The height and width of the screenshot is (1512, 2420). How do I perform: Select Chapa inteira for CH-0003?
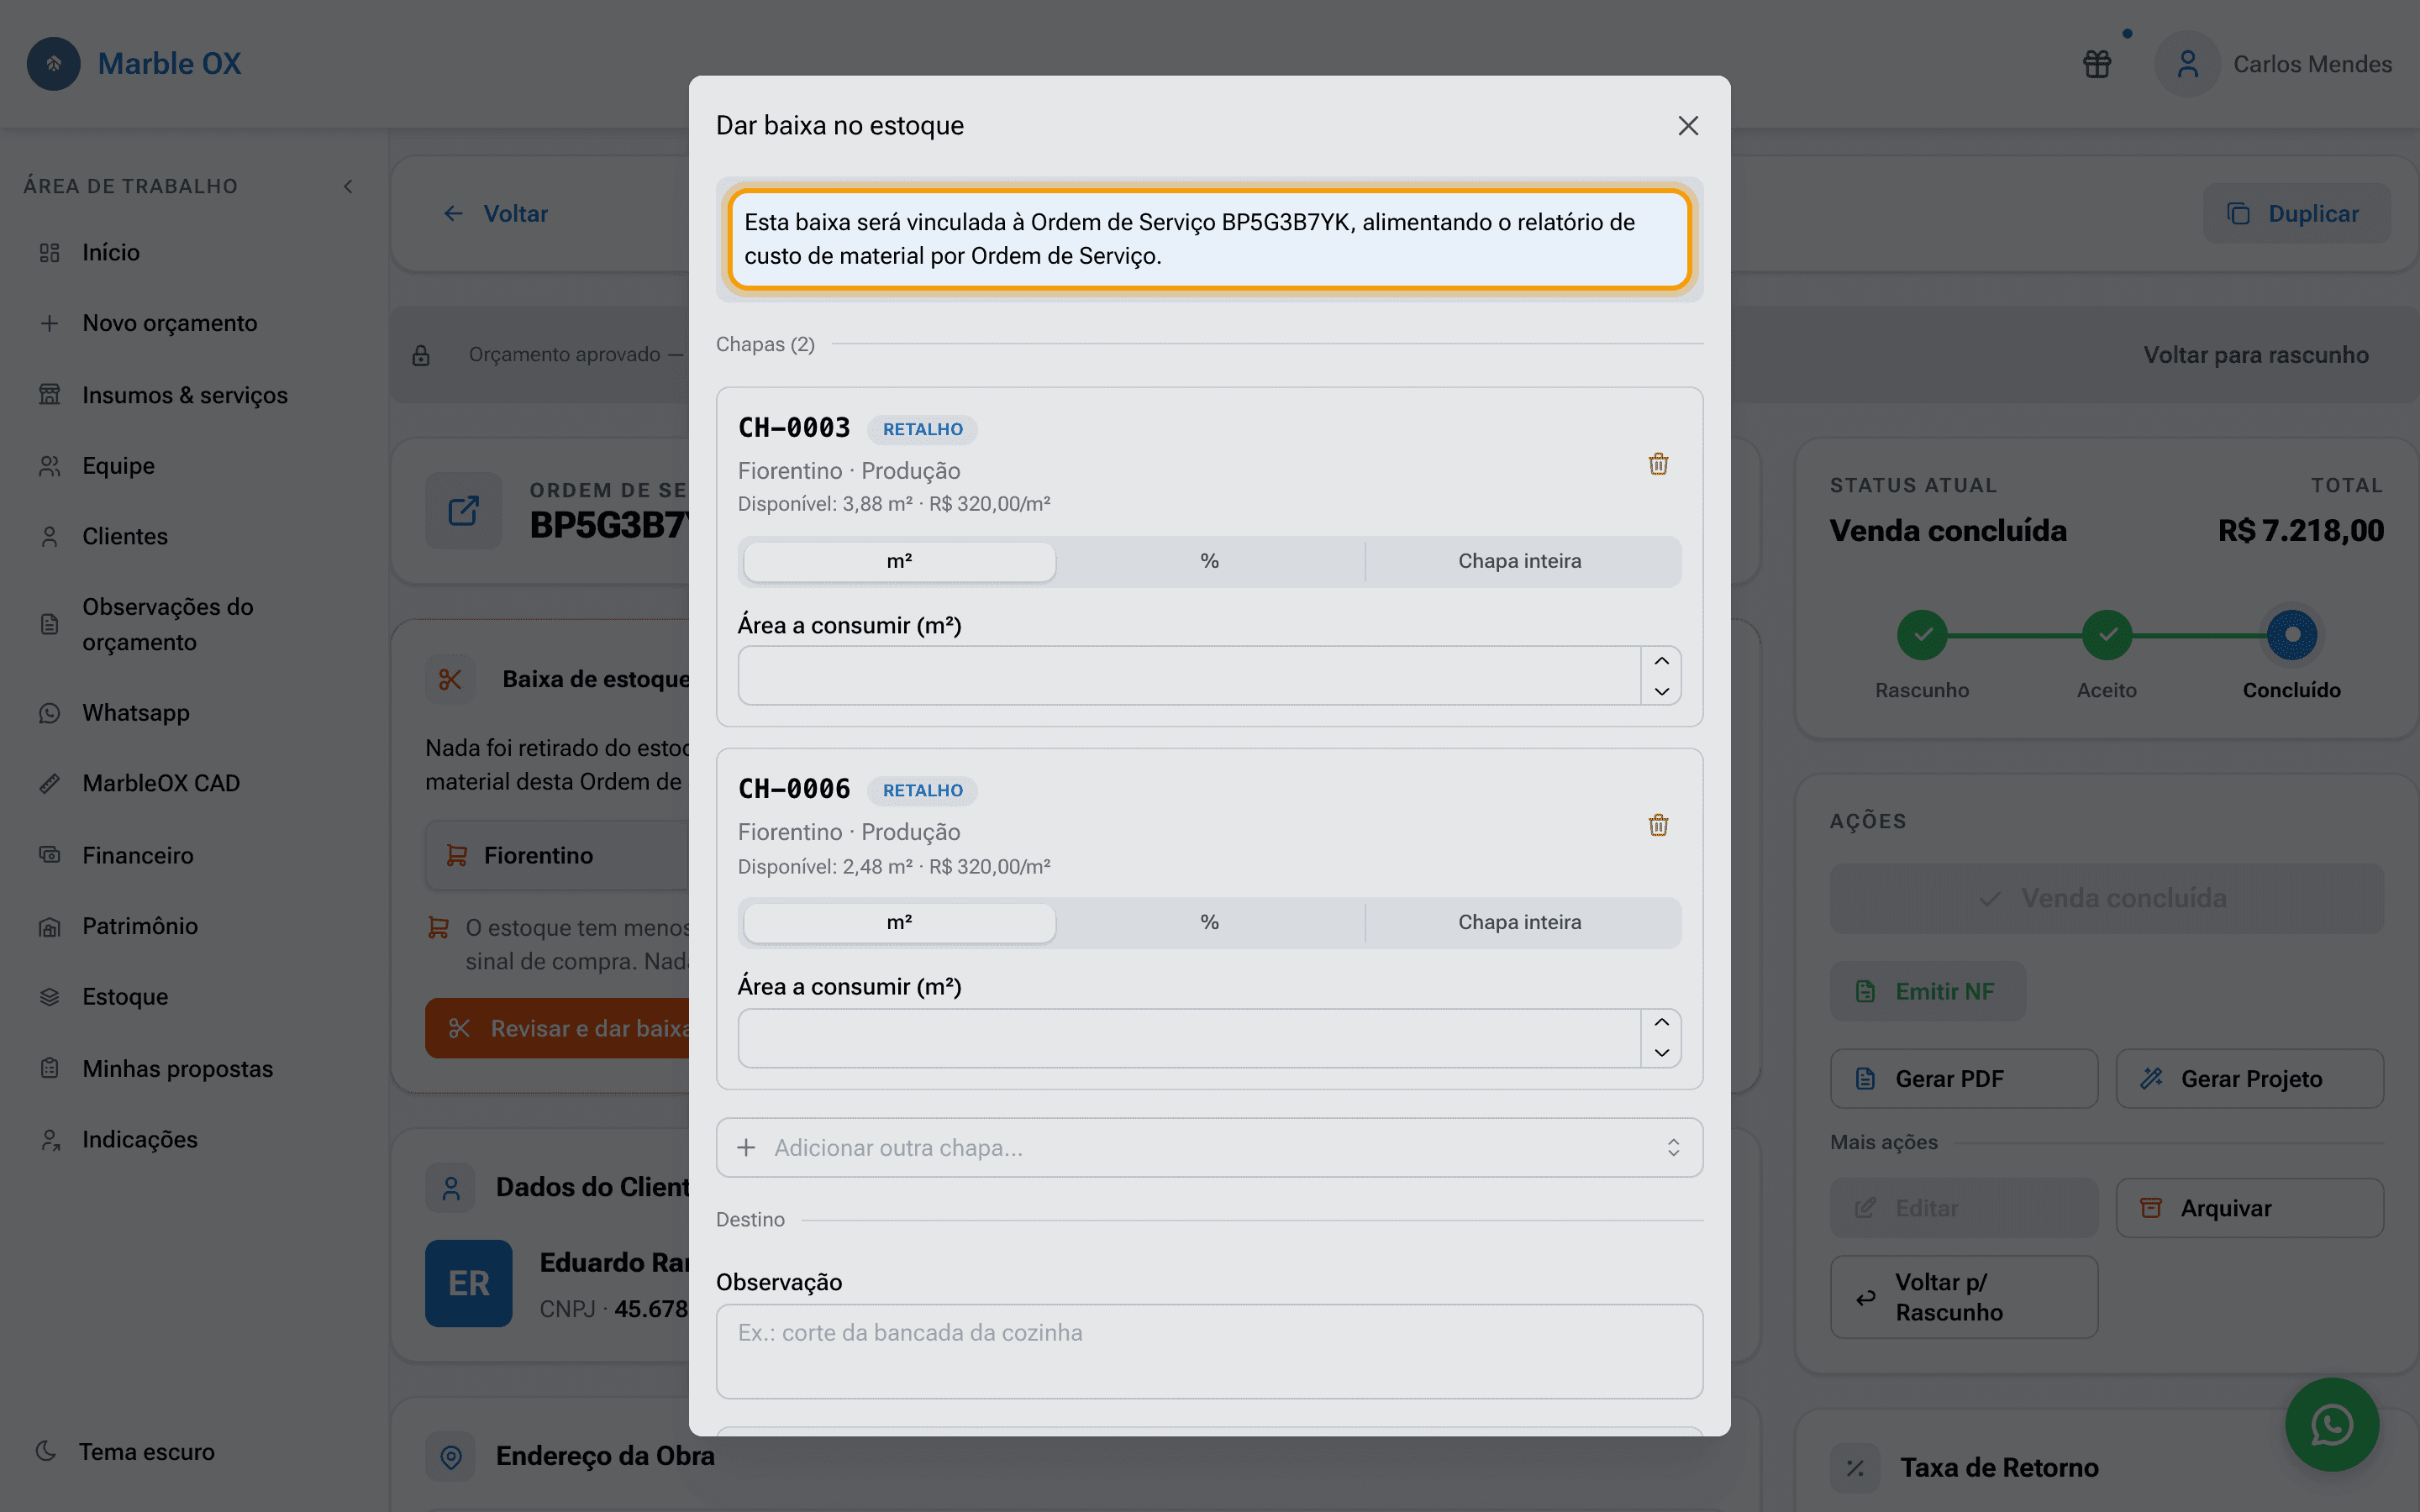point(1519,561)
